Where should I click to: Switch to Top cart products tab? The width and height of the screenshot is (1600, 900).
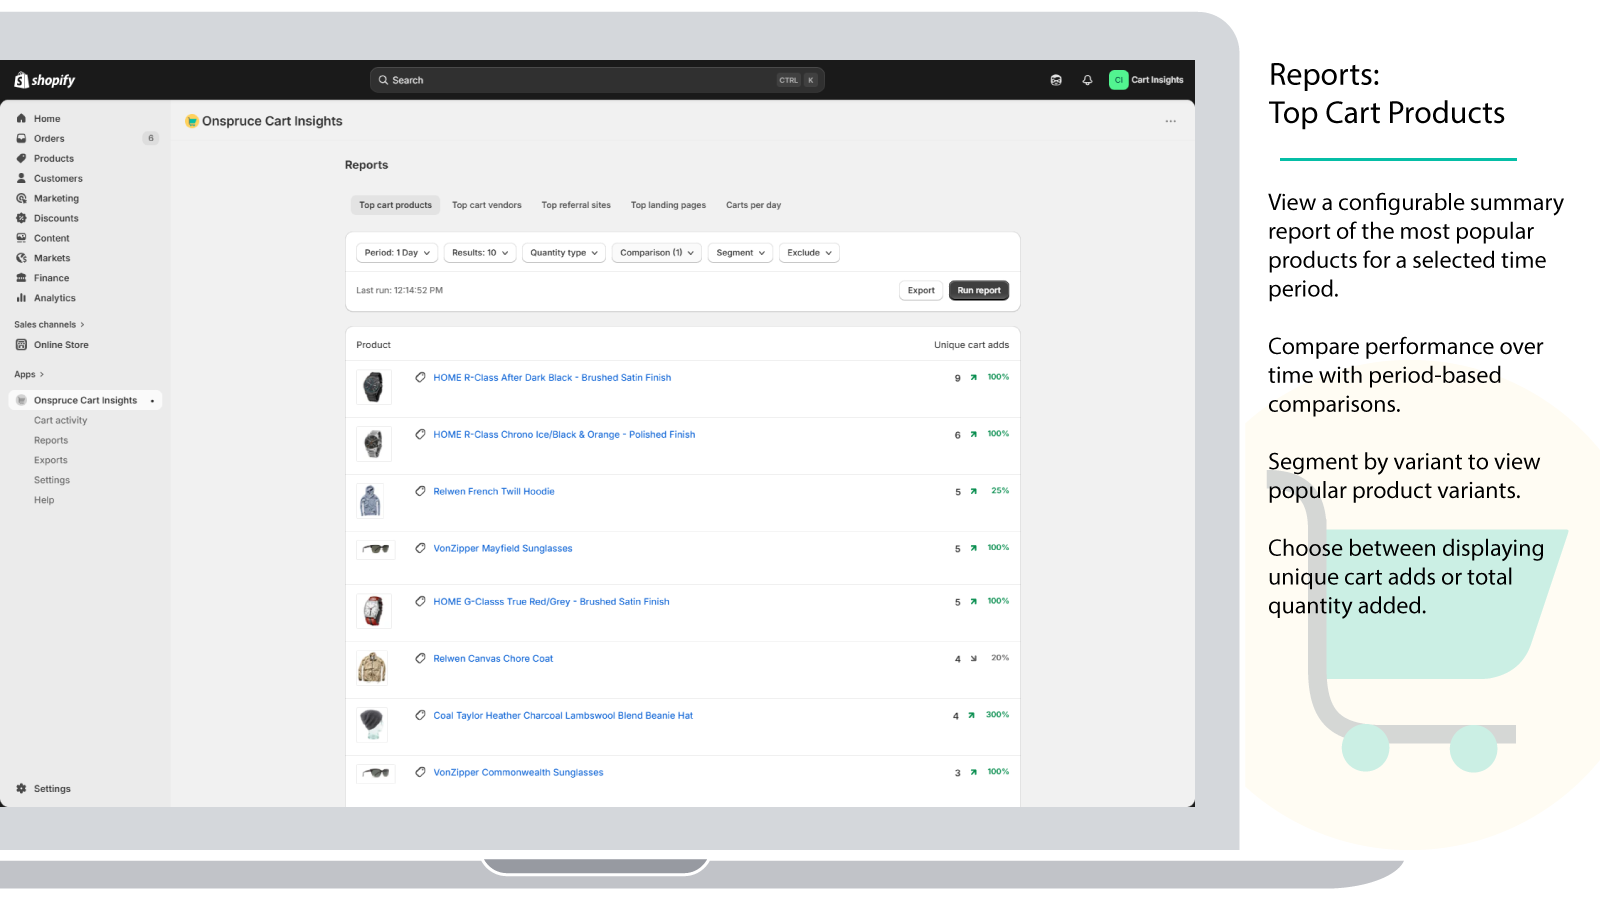(x=396, y=205)
